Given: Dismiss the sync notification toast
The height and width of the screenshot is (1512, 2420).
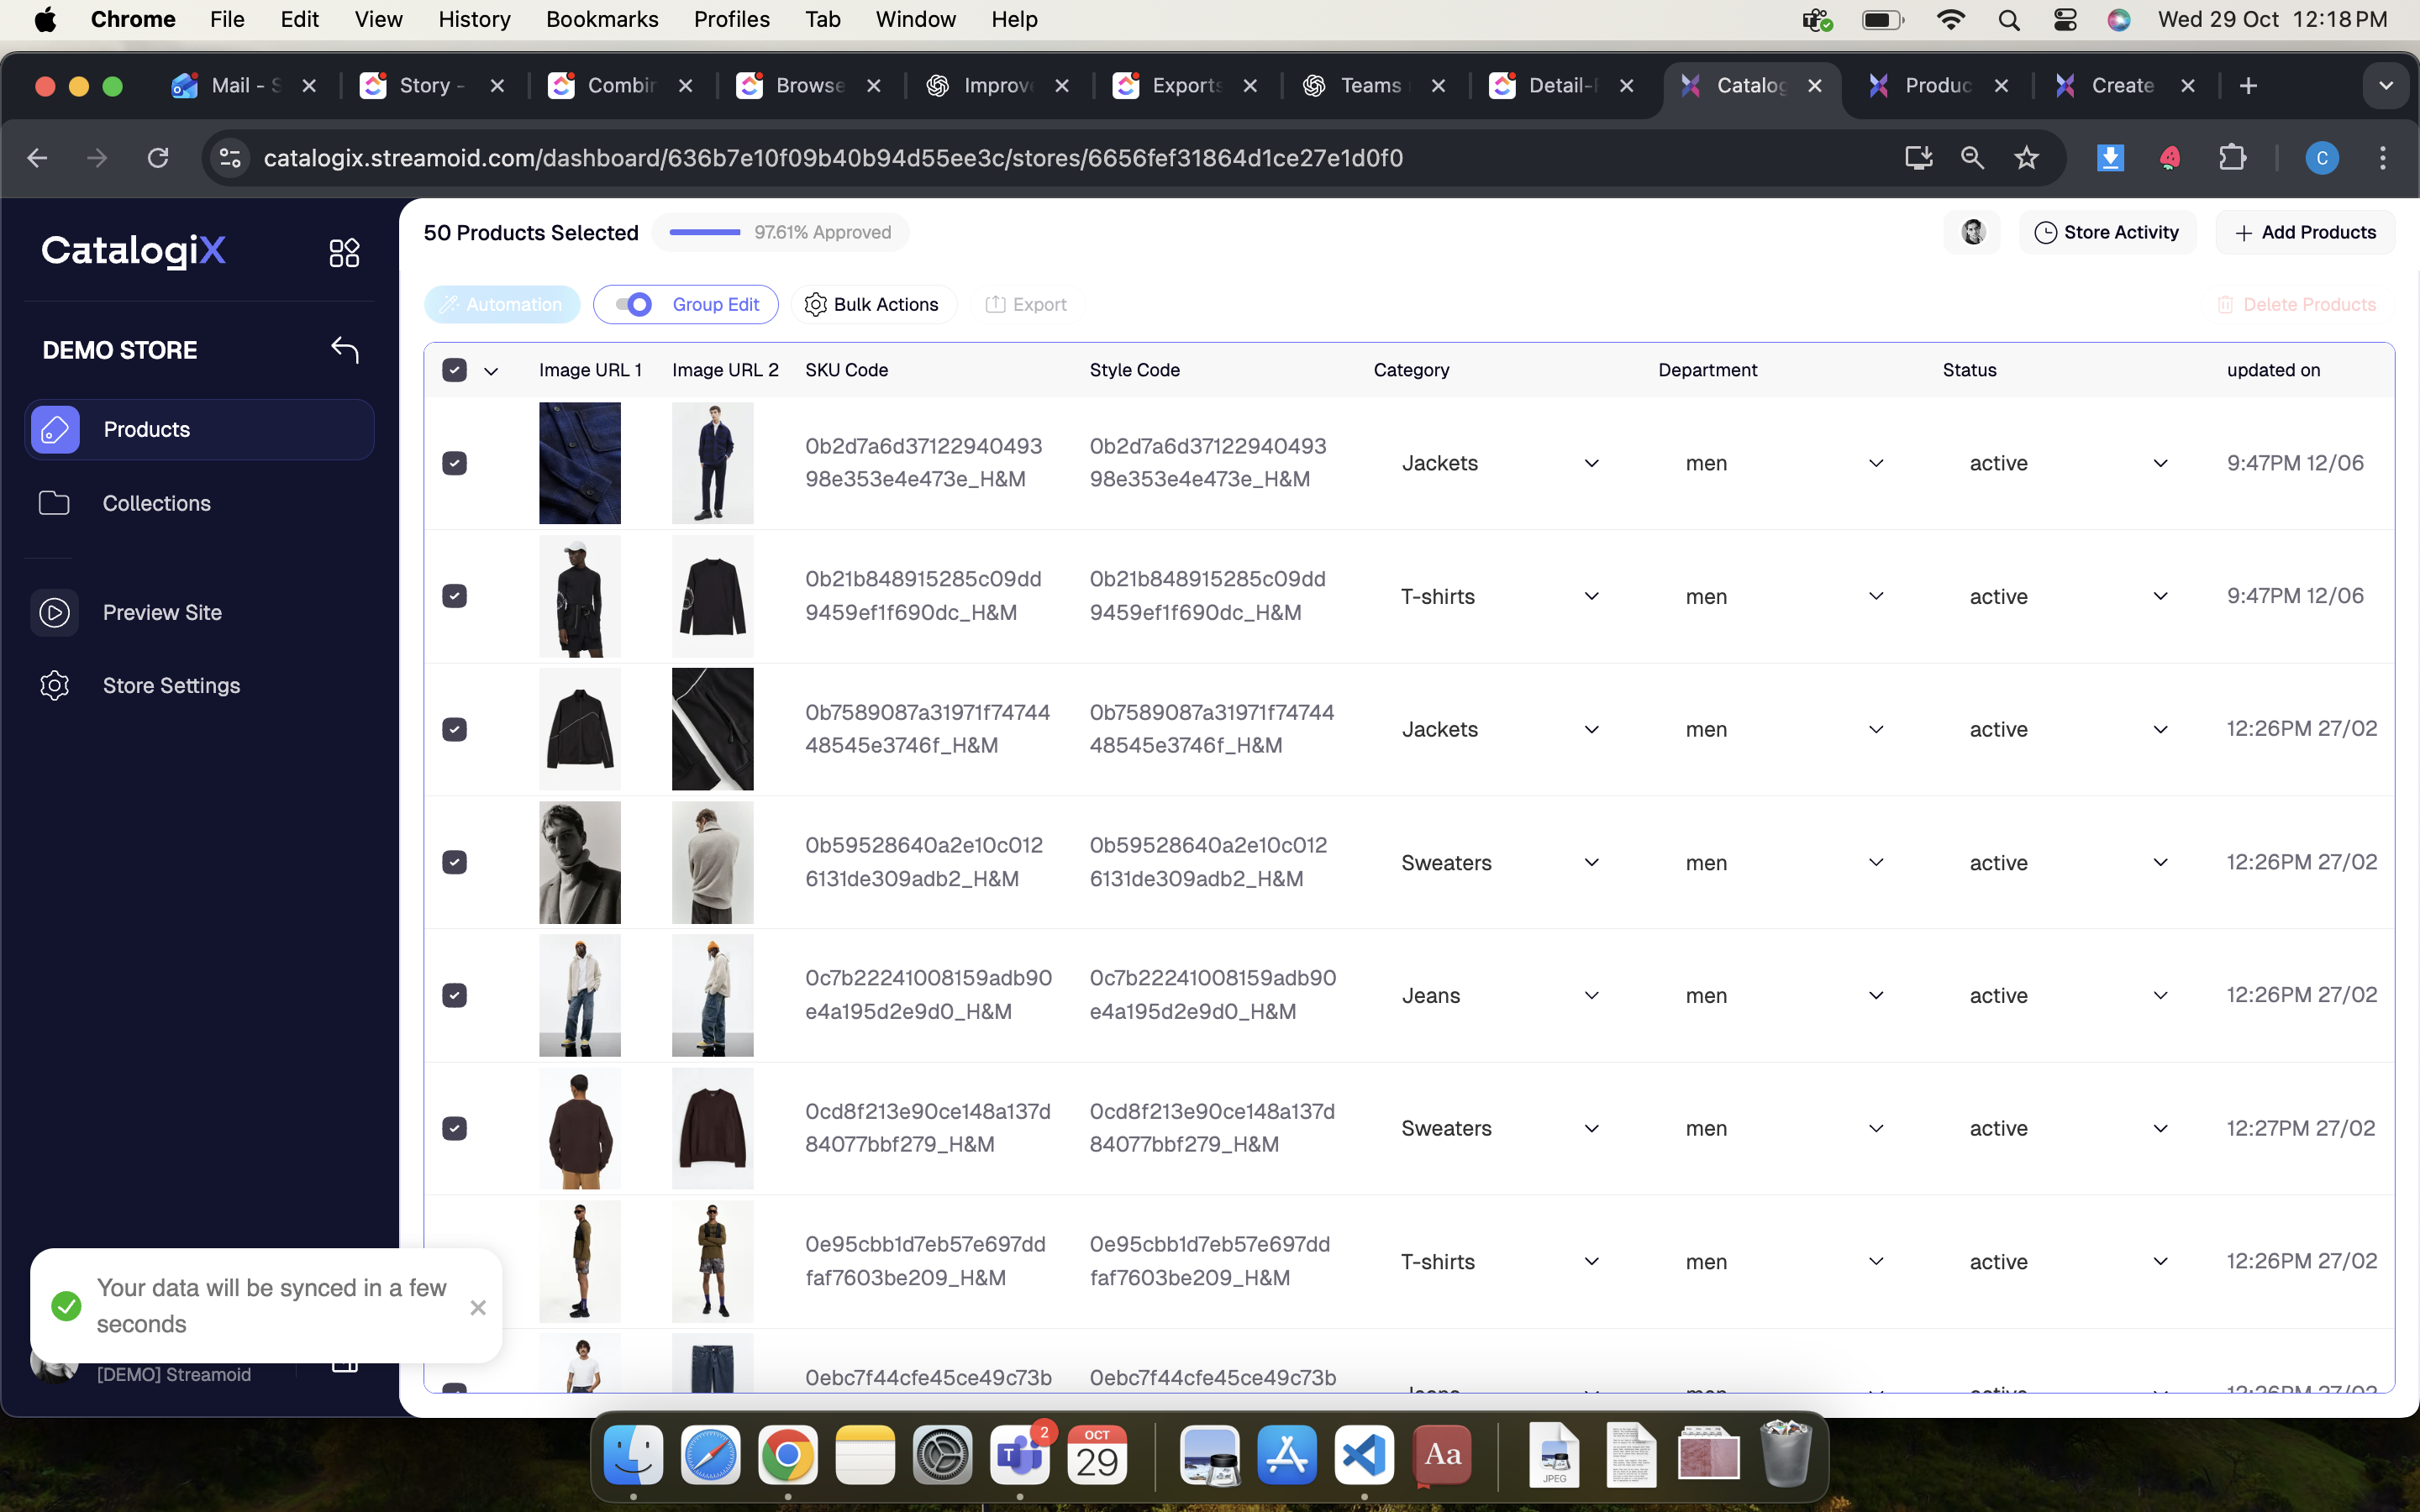Looking at the screenshot, I should (478, 1307).
